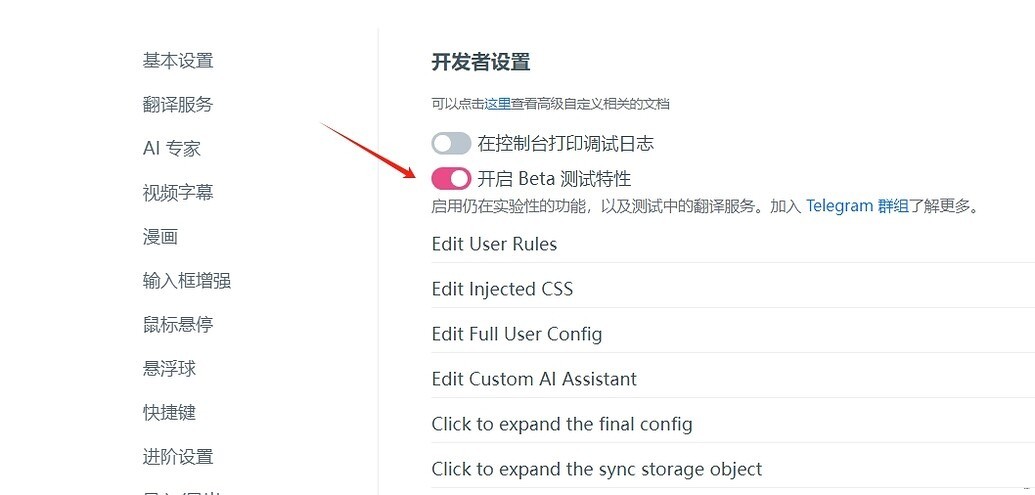Open the 快捷键 section
The image size is (1035, 495).
coord(169,413)
